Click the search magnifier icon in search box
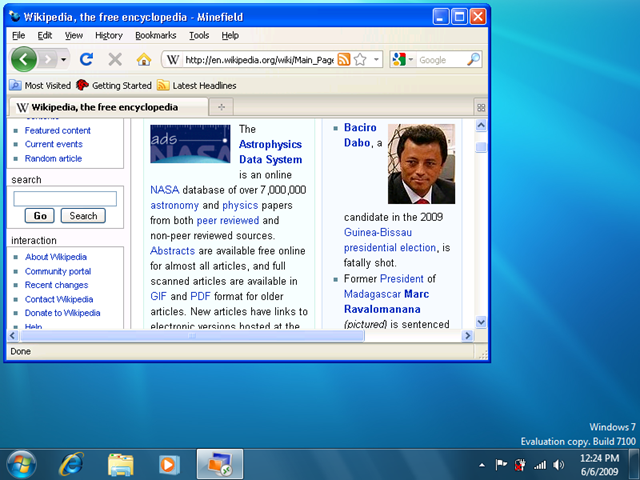 tap(473, 60)
